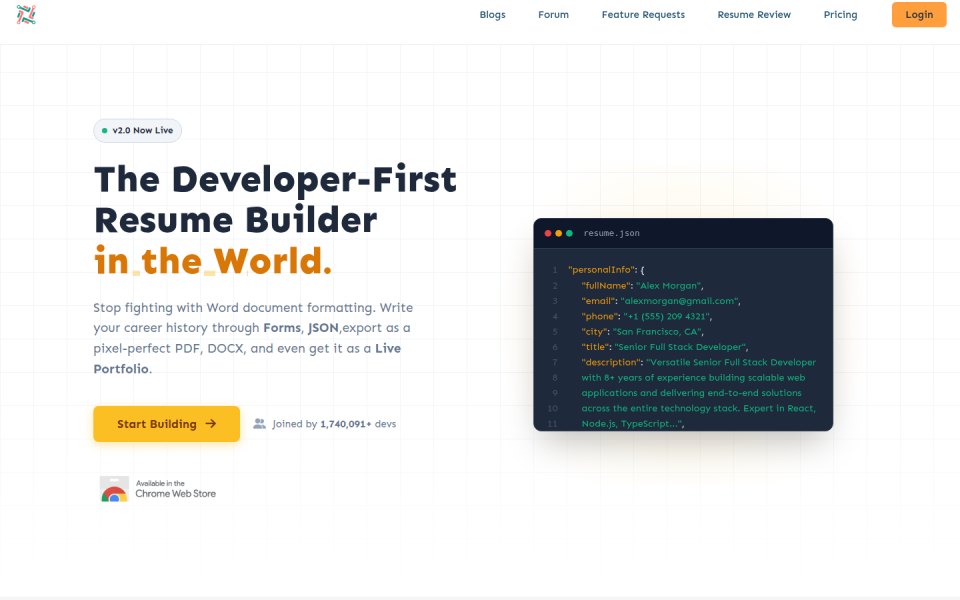Viewport: 960px width, 600px height.
Task: Click the green dot in code window
Action: 569,233
